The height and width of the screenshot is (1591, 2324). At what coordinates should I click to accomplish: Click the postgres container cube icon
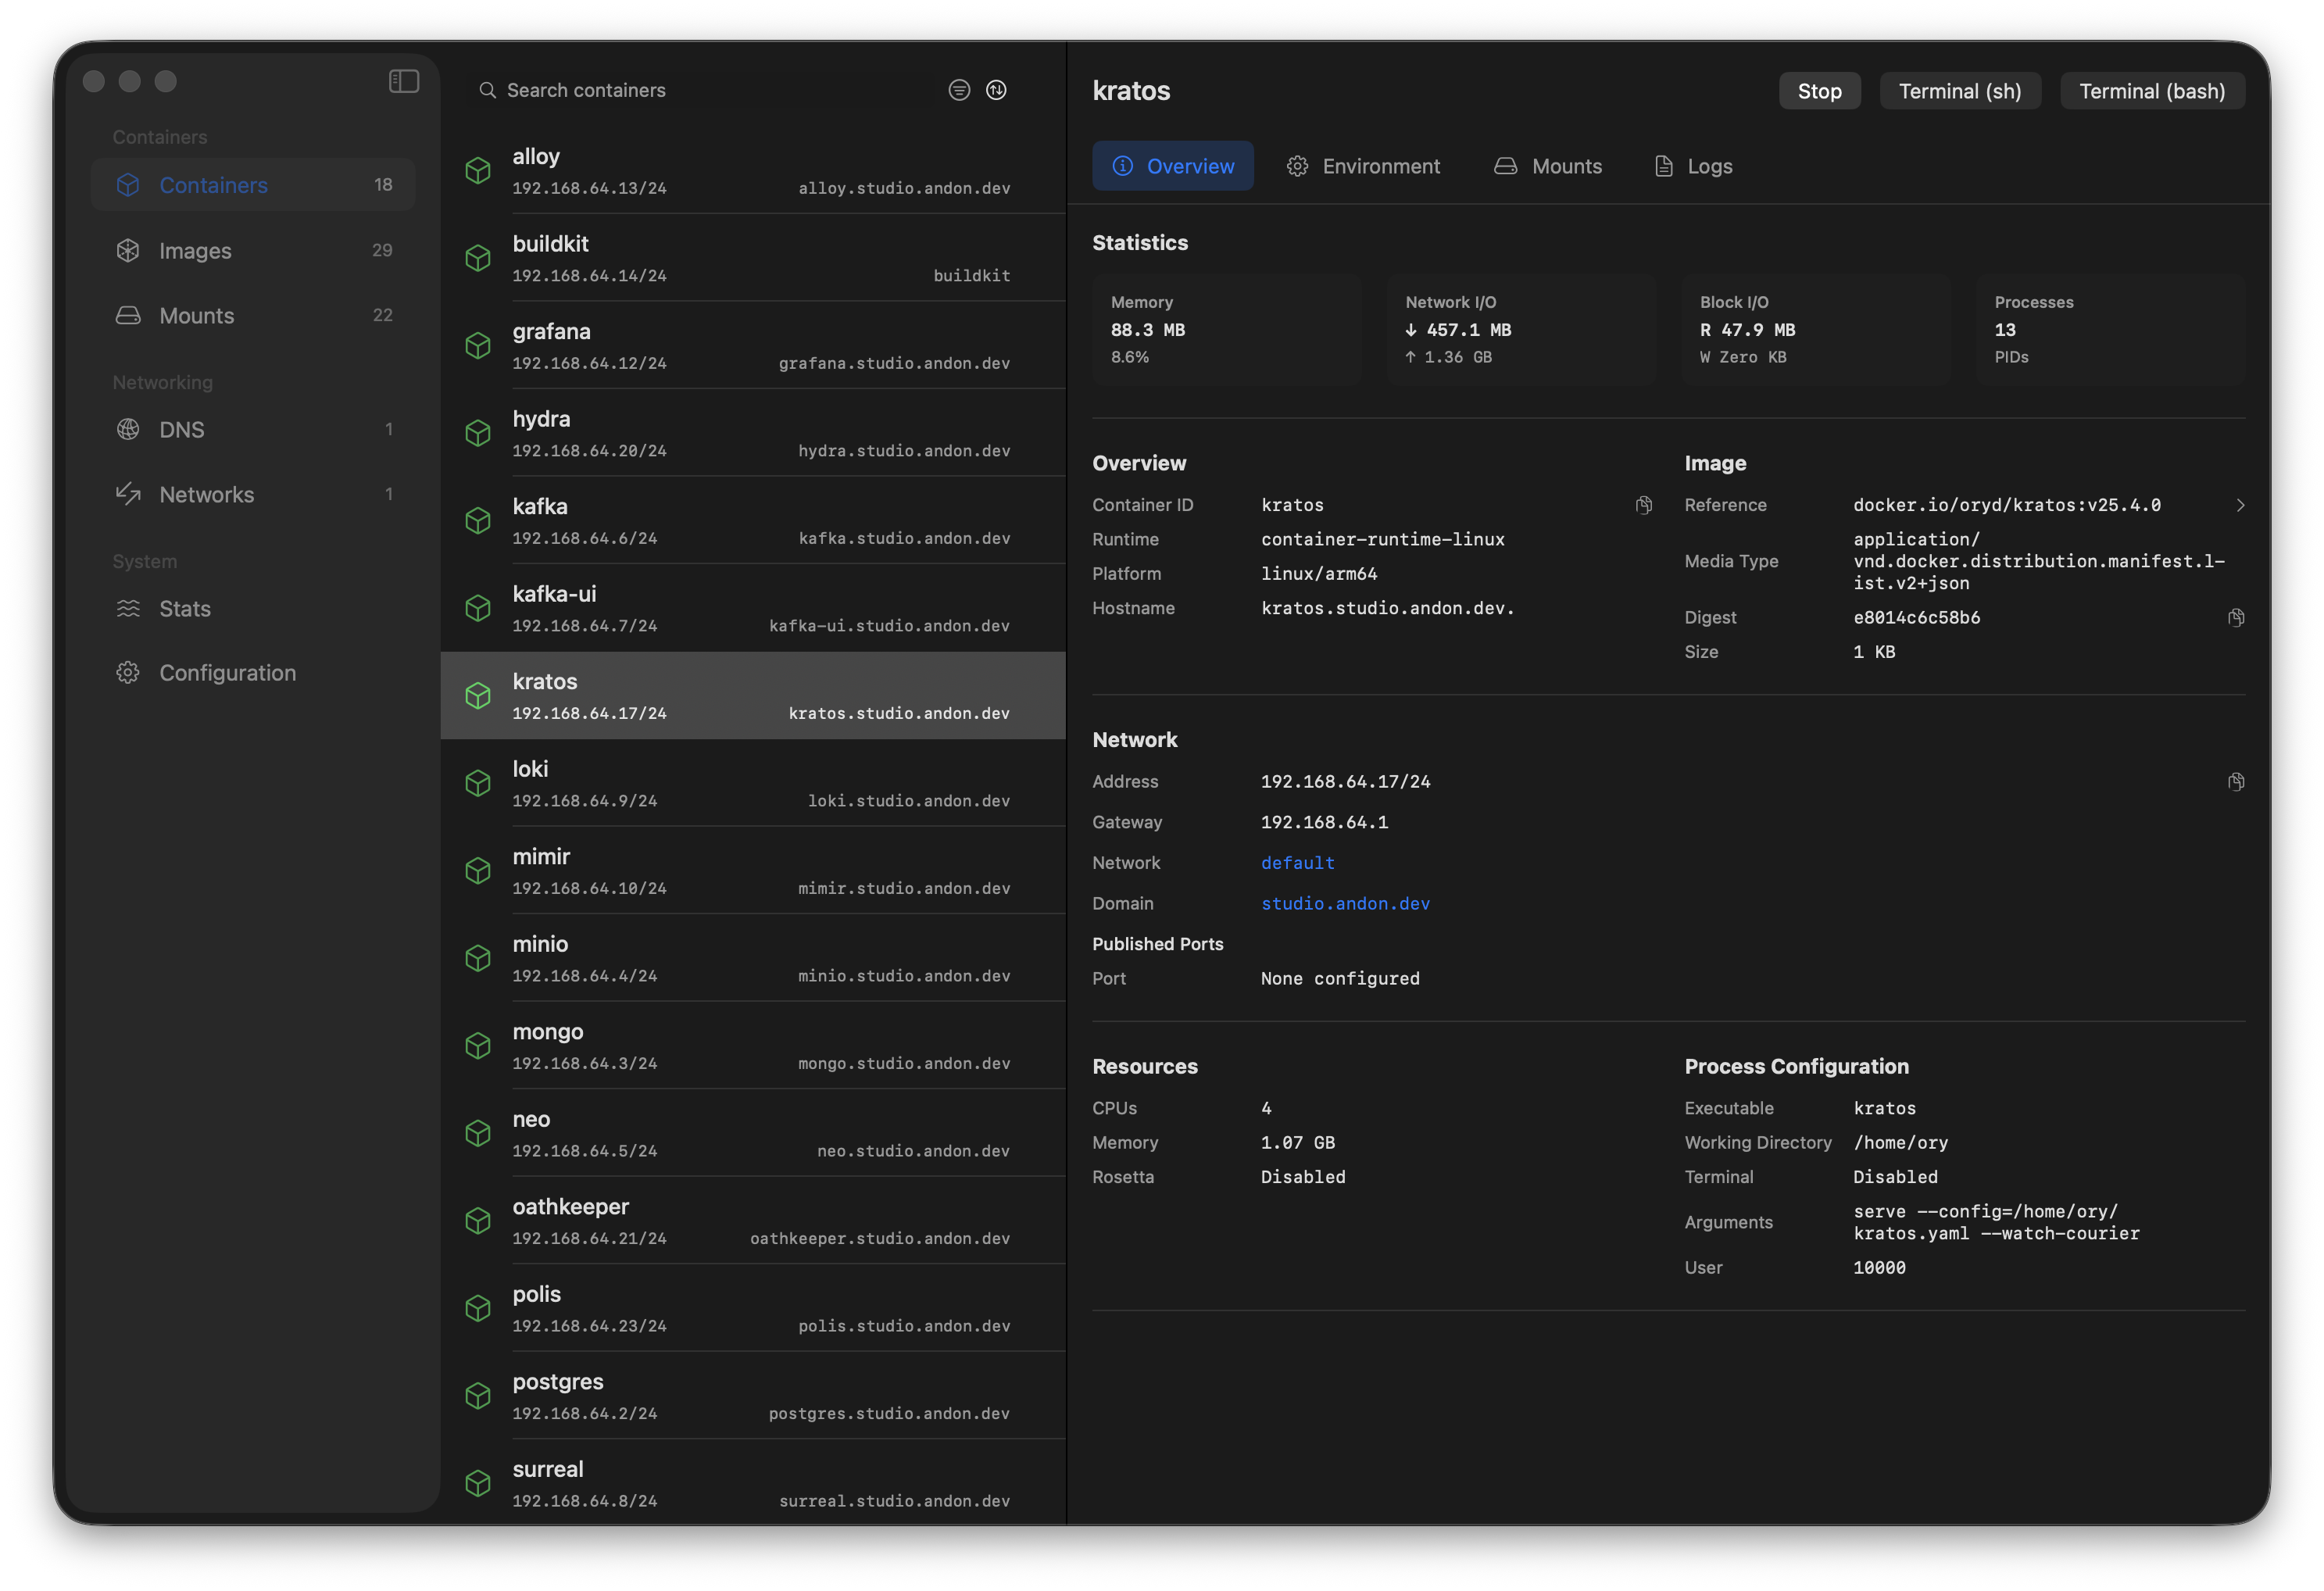(x=478, y=1396)
